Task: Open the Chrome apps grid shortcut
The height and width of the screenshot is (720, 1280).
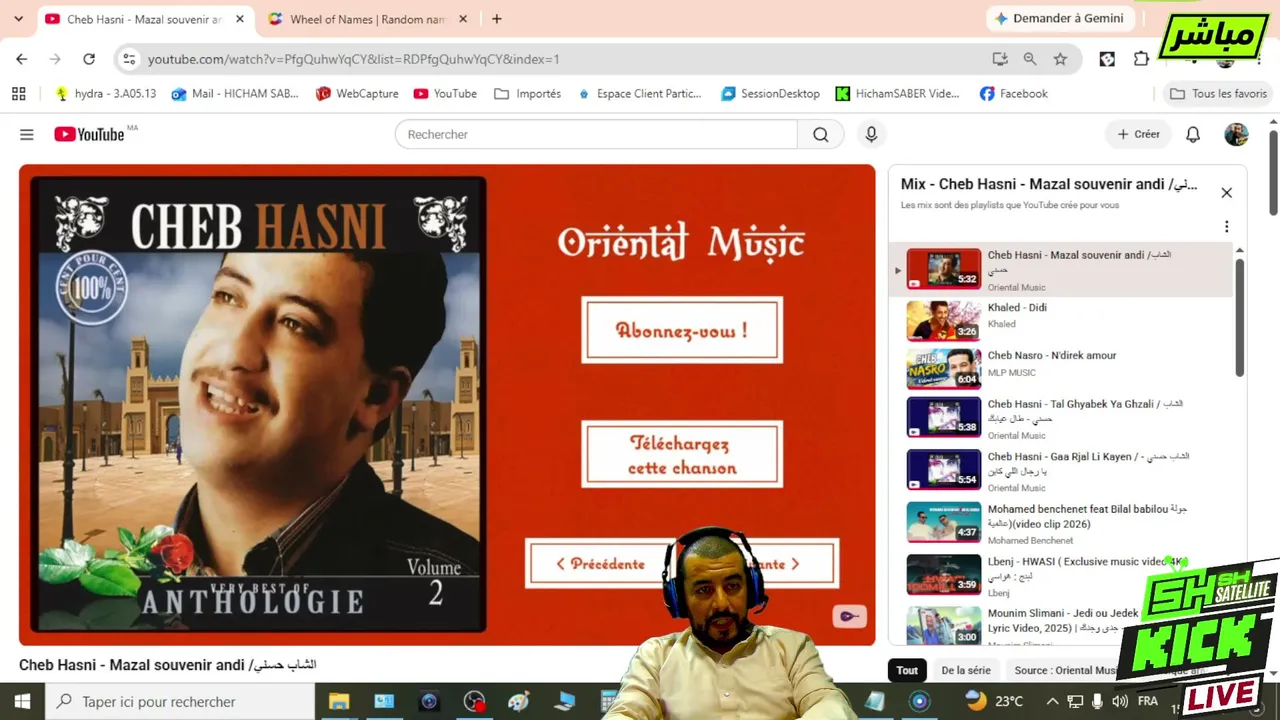Action: (x=18, y=94)
